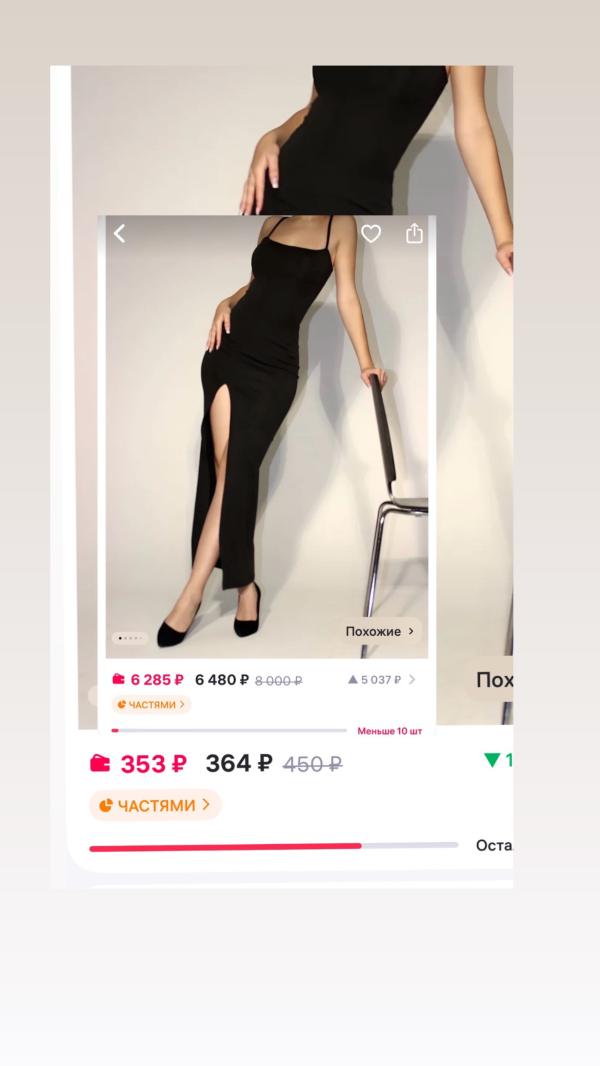Screen dimensions: 600x1066
Task: Click the wallet icon beside 6 285 ₽
Action: tap(119, 679)
